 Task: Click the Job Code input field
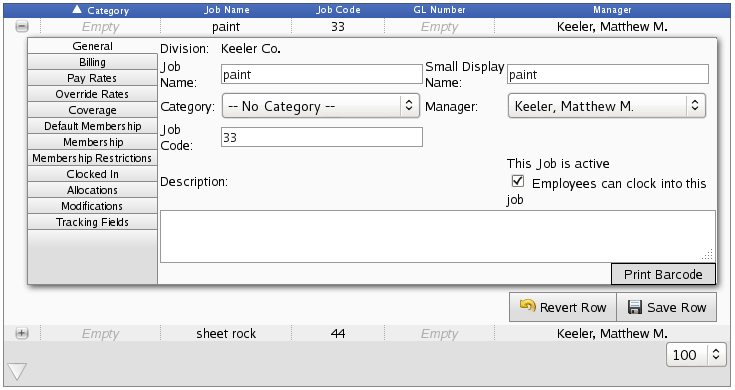click(322, 137)
